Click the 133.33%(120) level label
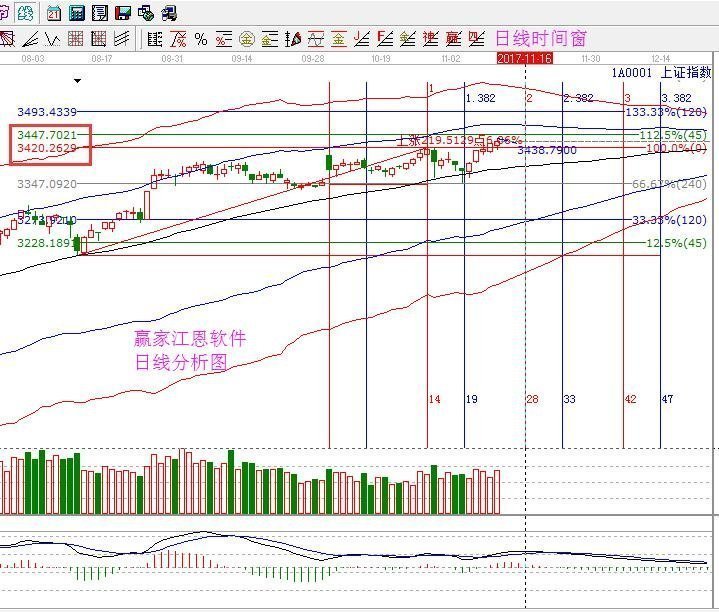The height and width of the screenshot is (612, 719). point(666,112)
